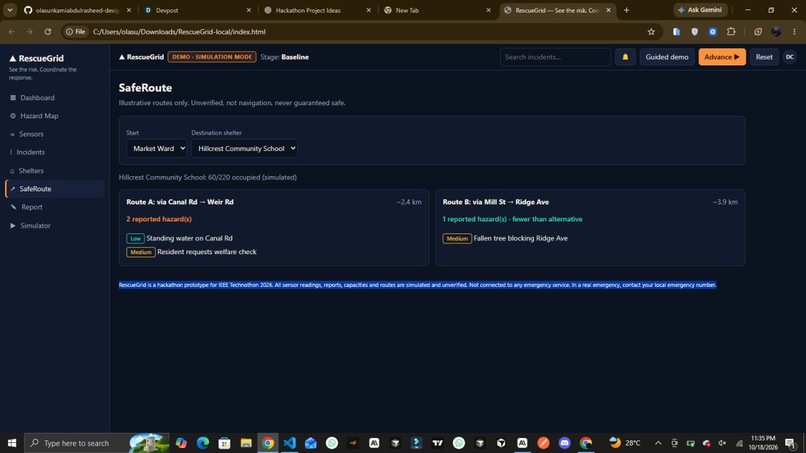The image size is (806, 453).
Task: Click the notifications bell icon
Action: [x=625, y=57]
